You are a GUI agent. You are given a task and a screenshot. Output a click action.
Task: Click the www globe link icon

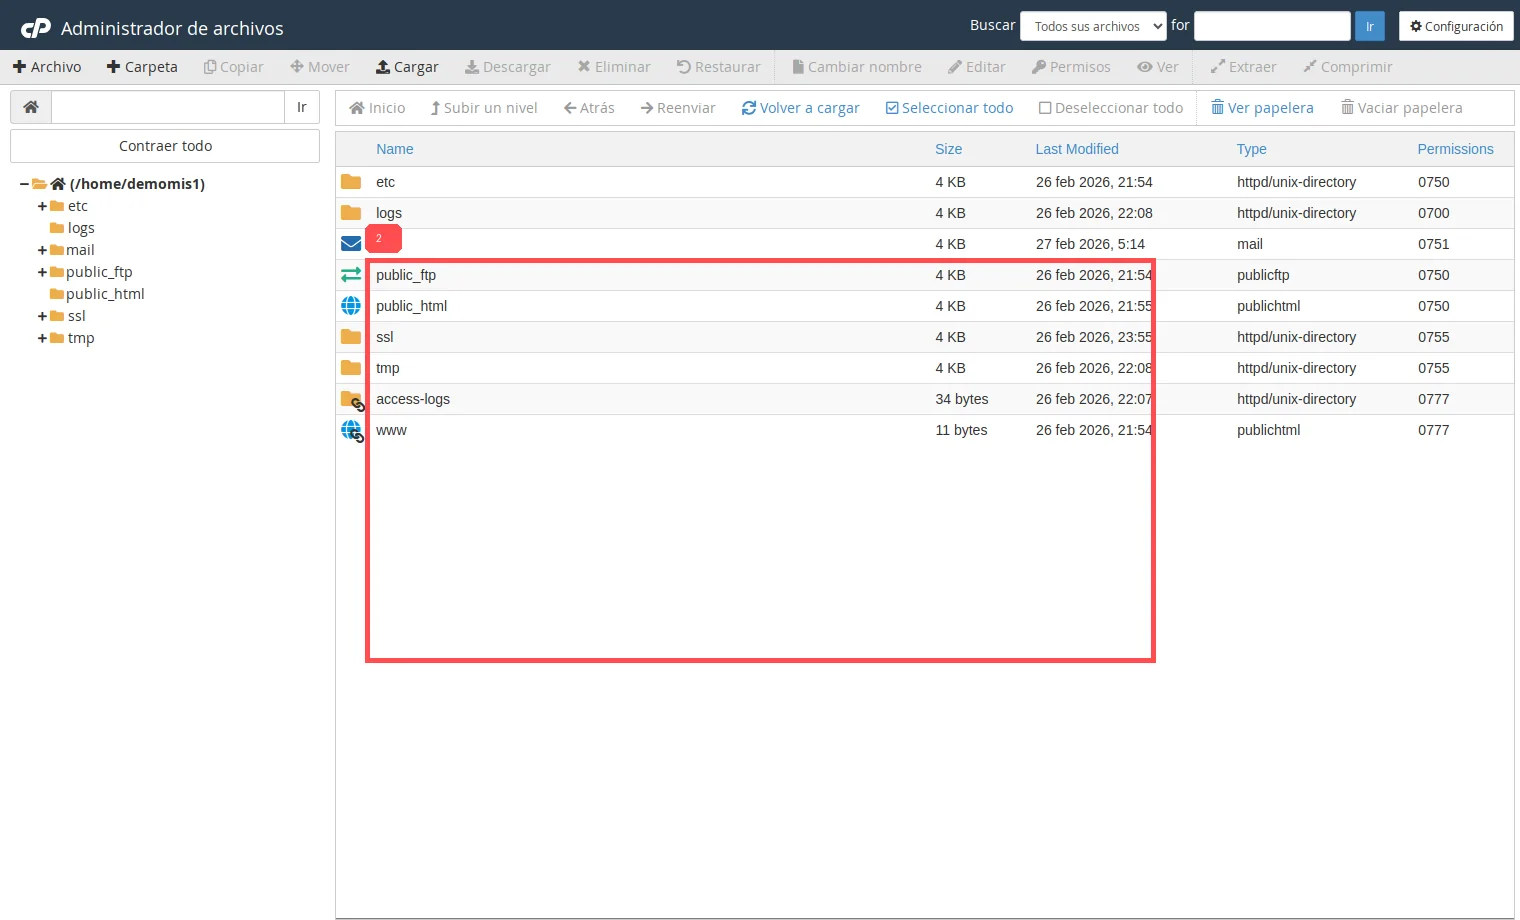352,431
